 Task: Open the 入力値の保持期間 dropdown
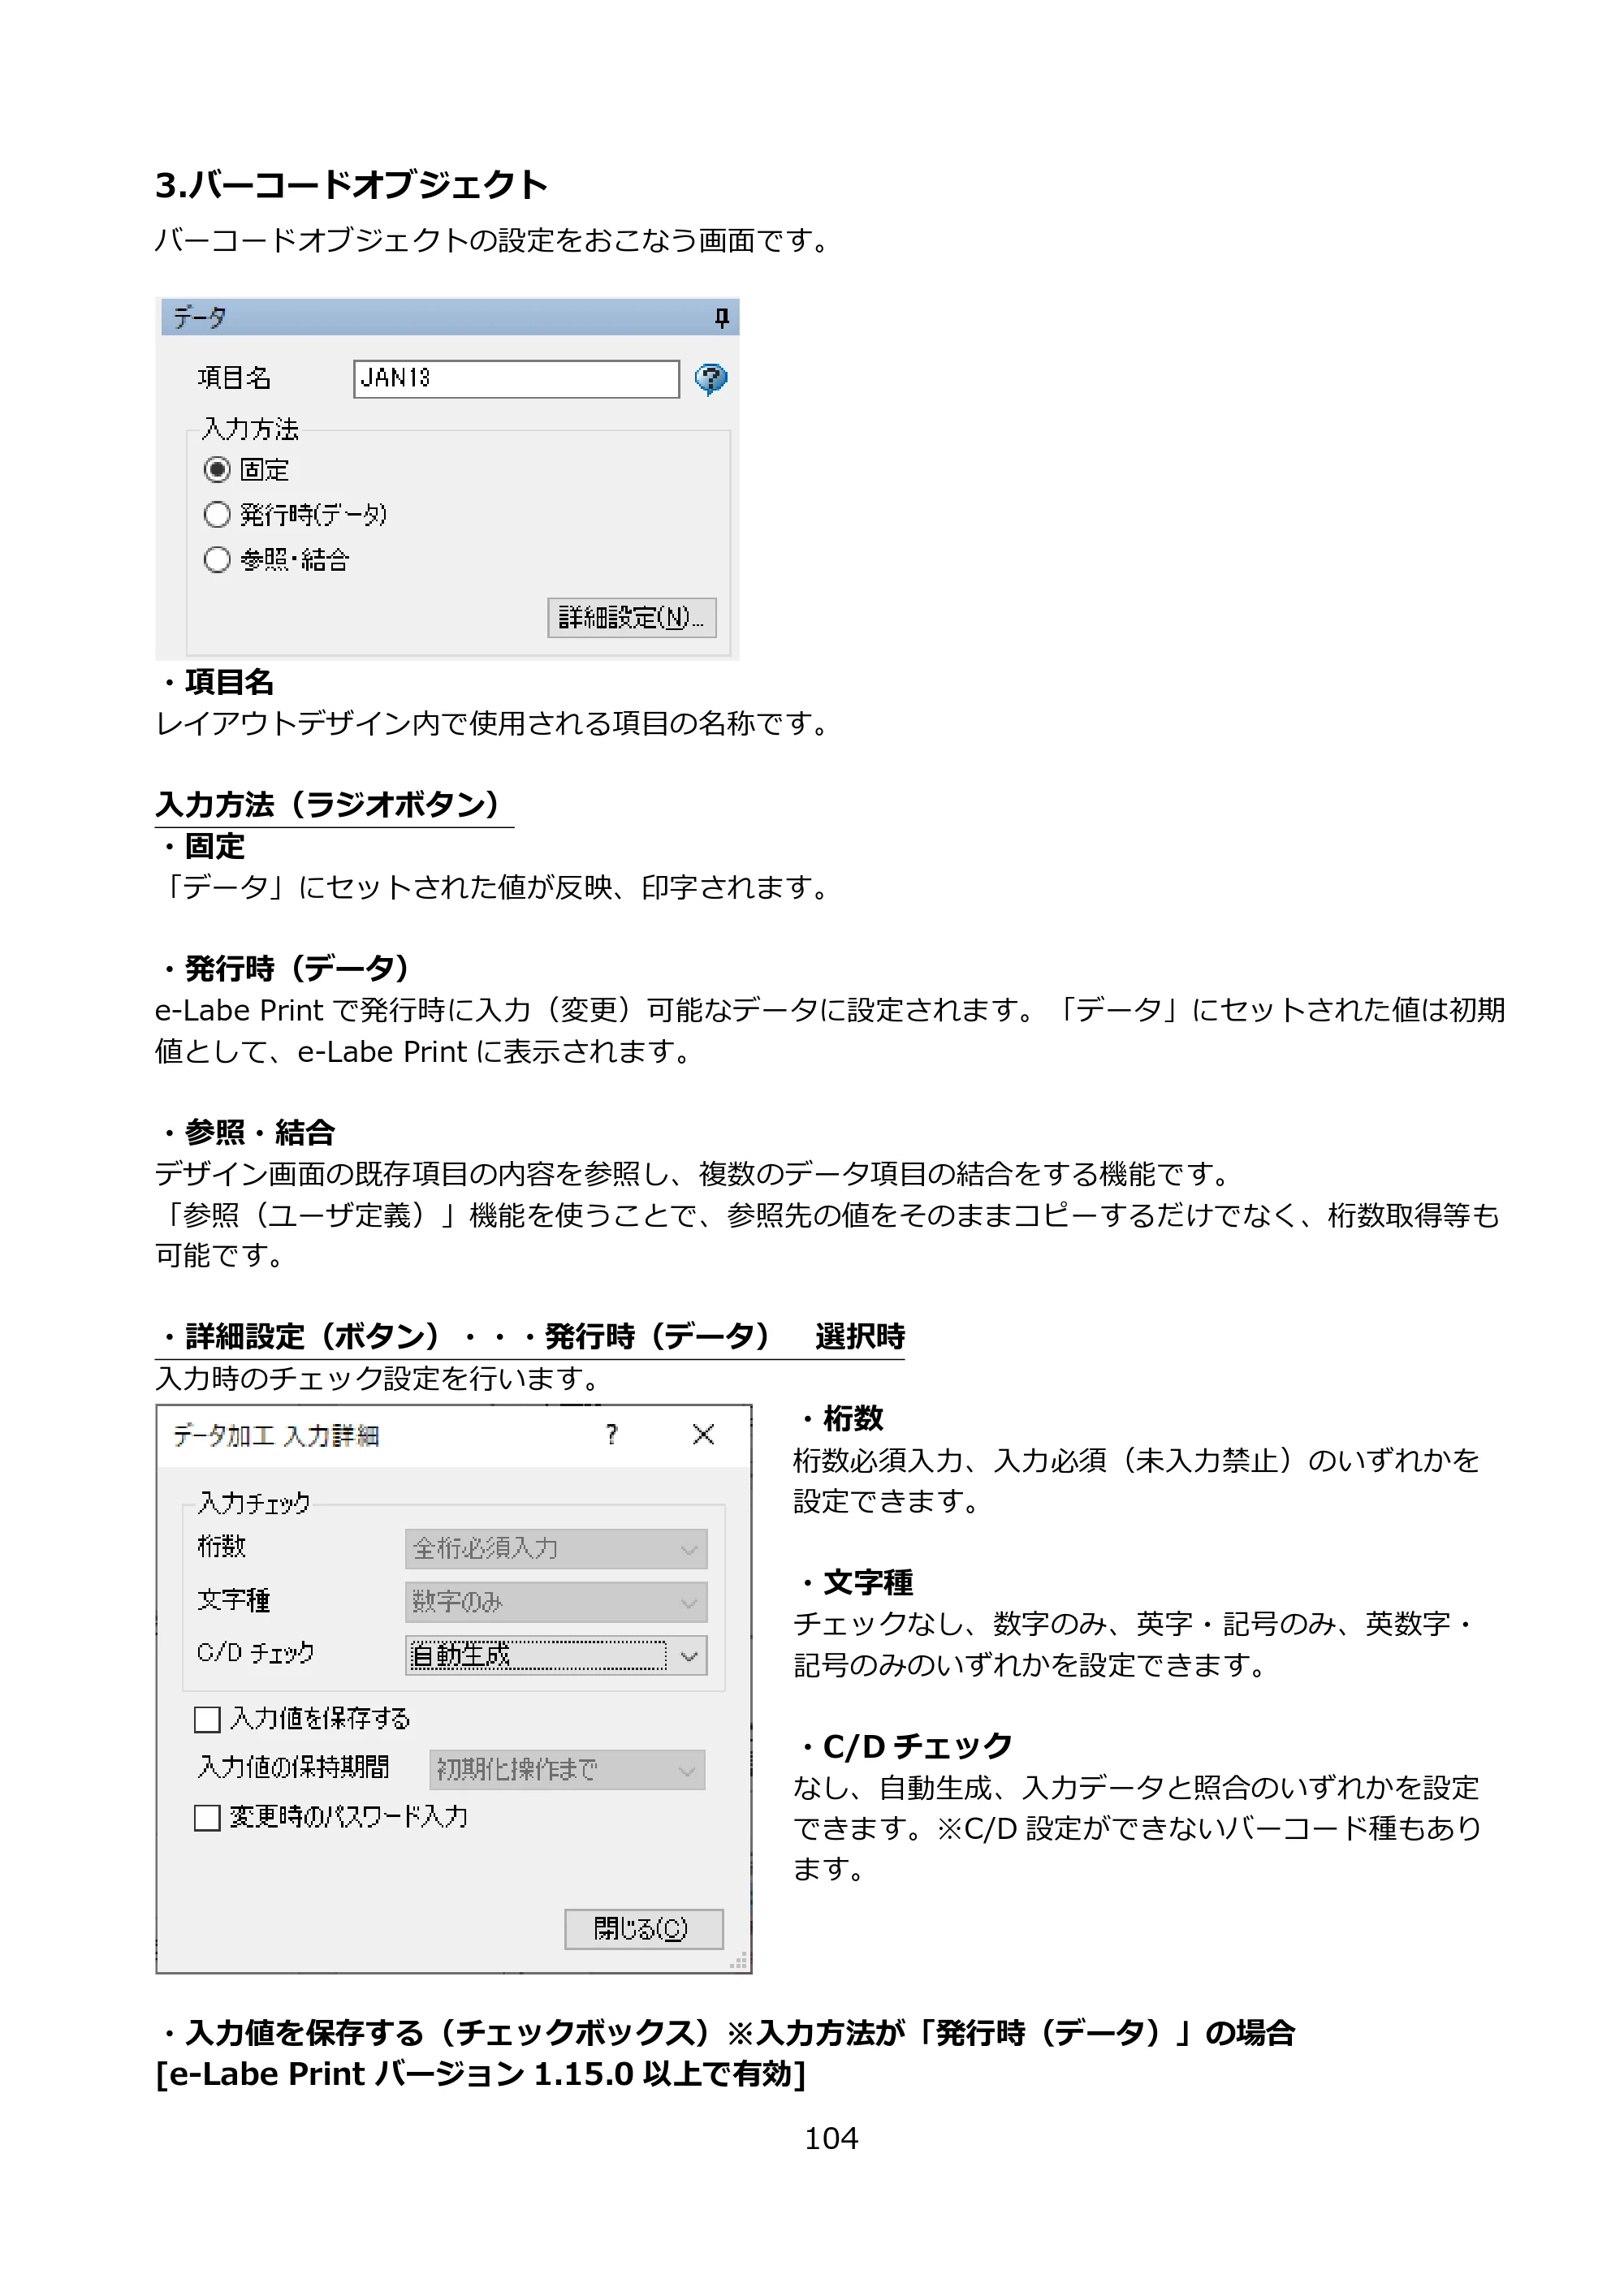pyautogui.click(x=567, y=1770)
